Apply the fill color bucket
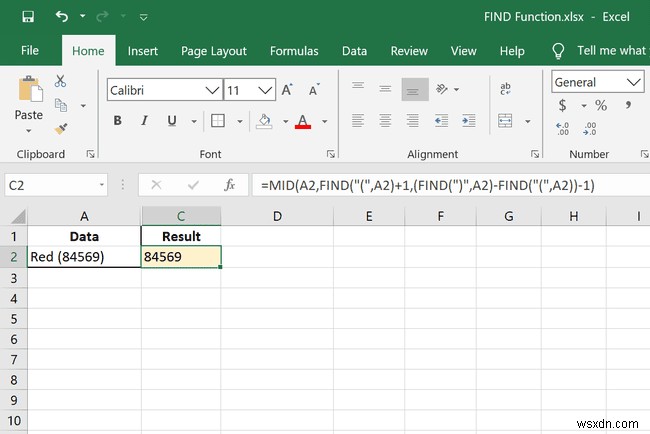 (264, 121)
